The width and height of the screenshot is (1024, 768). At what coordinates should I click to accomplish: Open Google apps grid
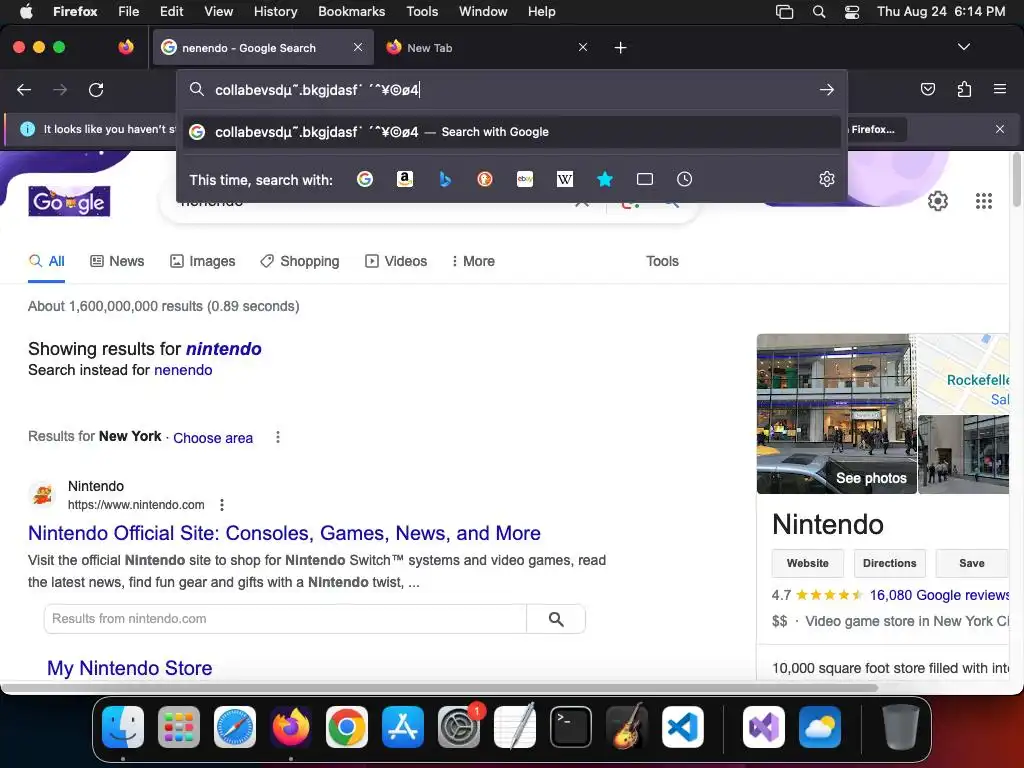point(984,201)
